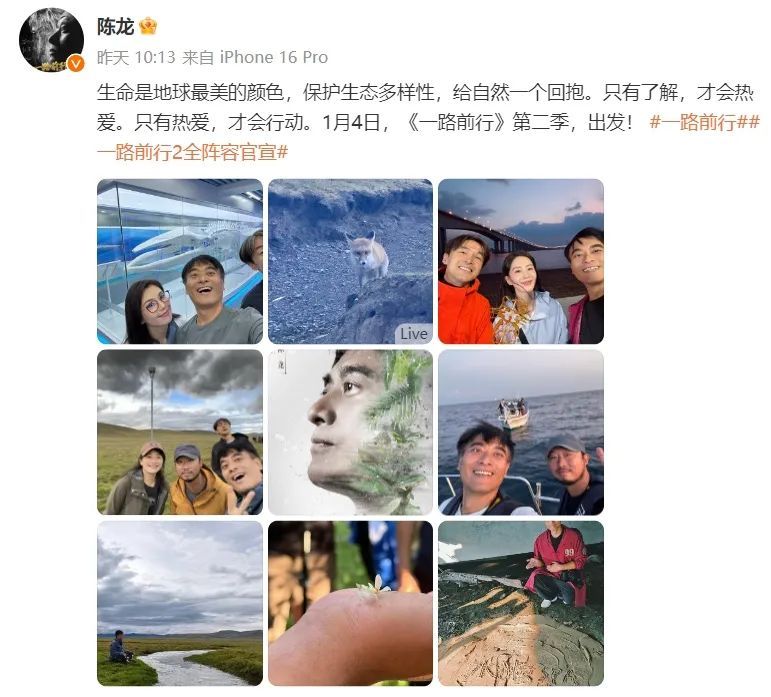Screen dimensions: 771x697
Task: Open the museum selfie photo thumbnail
Action: pos(180,261)
